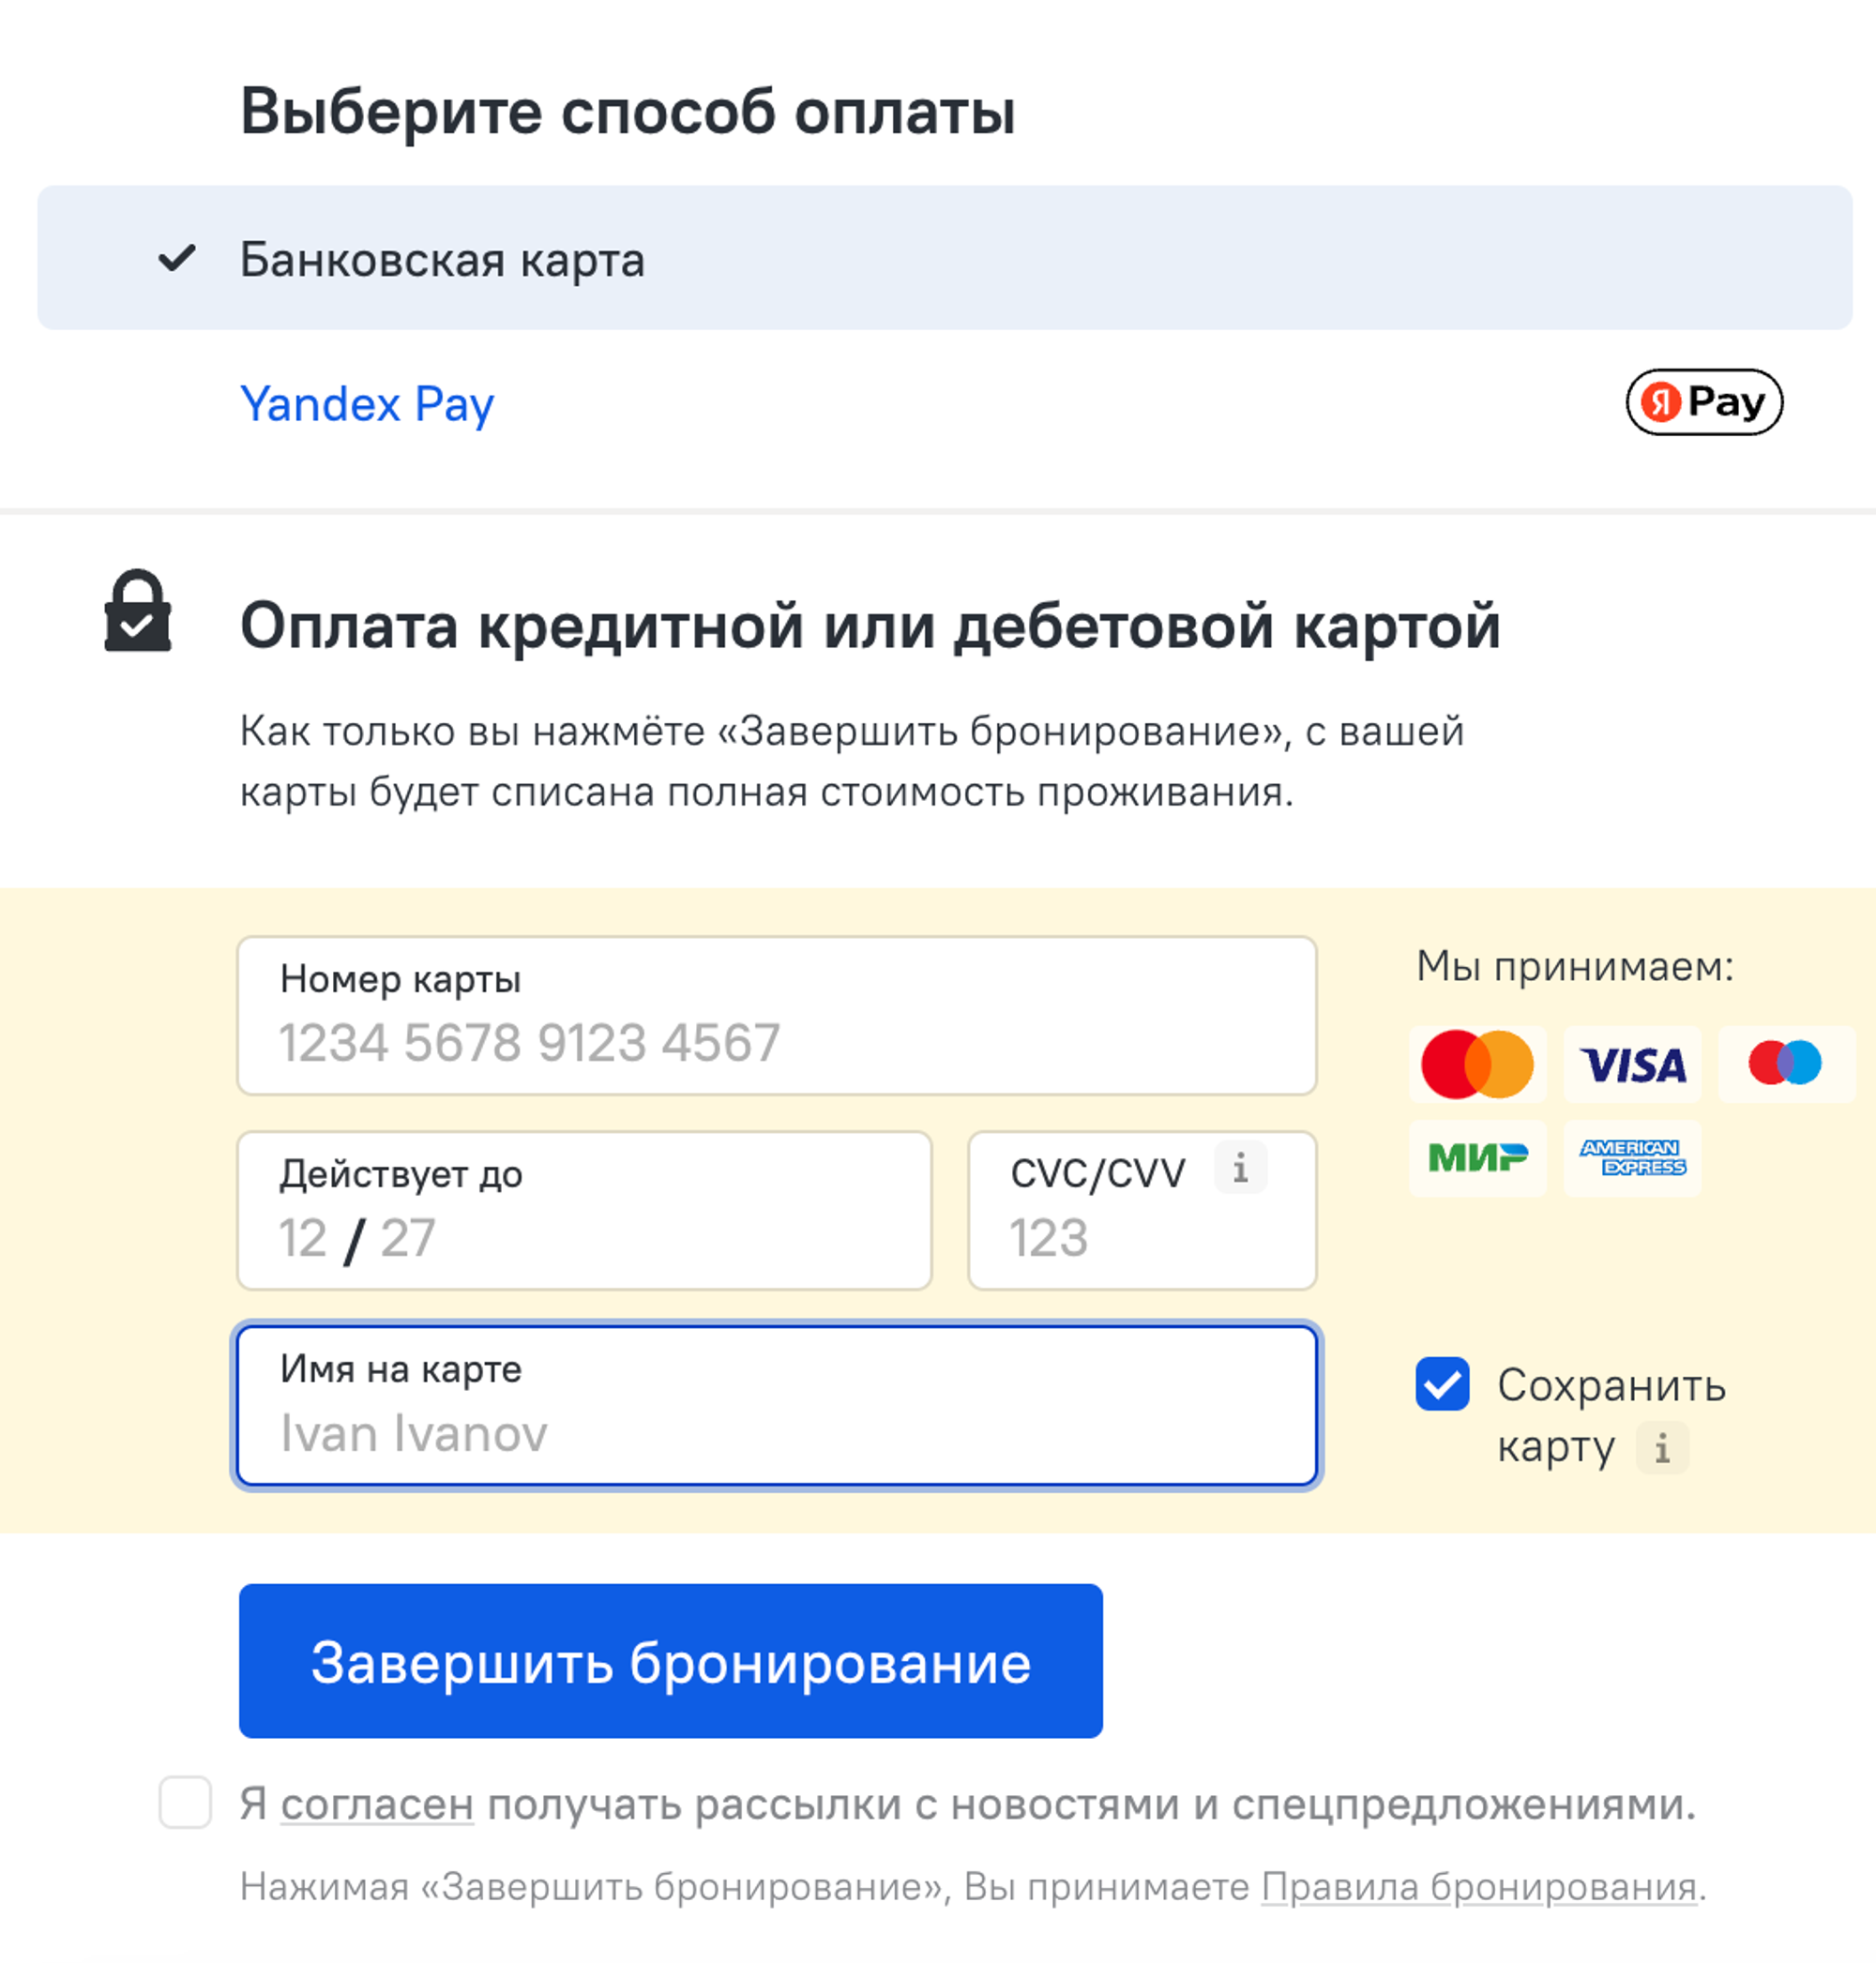Click the checkmark next to Банковская карта
Viewport: 1876px width, 1963px height.
pyautogui.click(x=177, y=258)
